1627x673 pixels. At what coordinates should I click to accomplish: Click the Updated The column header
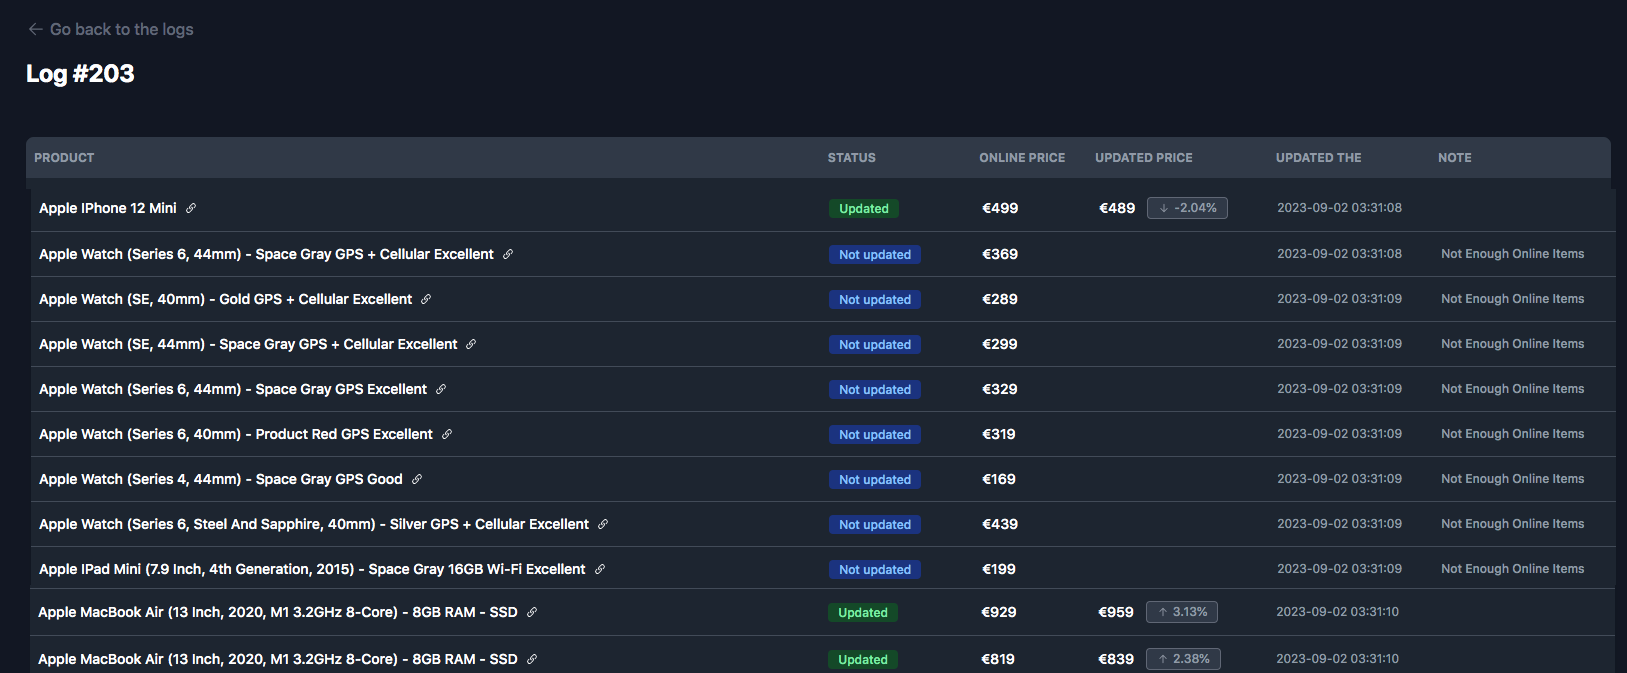1318,158
